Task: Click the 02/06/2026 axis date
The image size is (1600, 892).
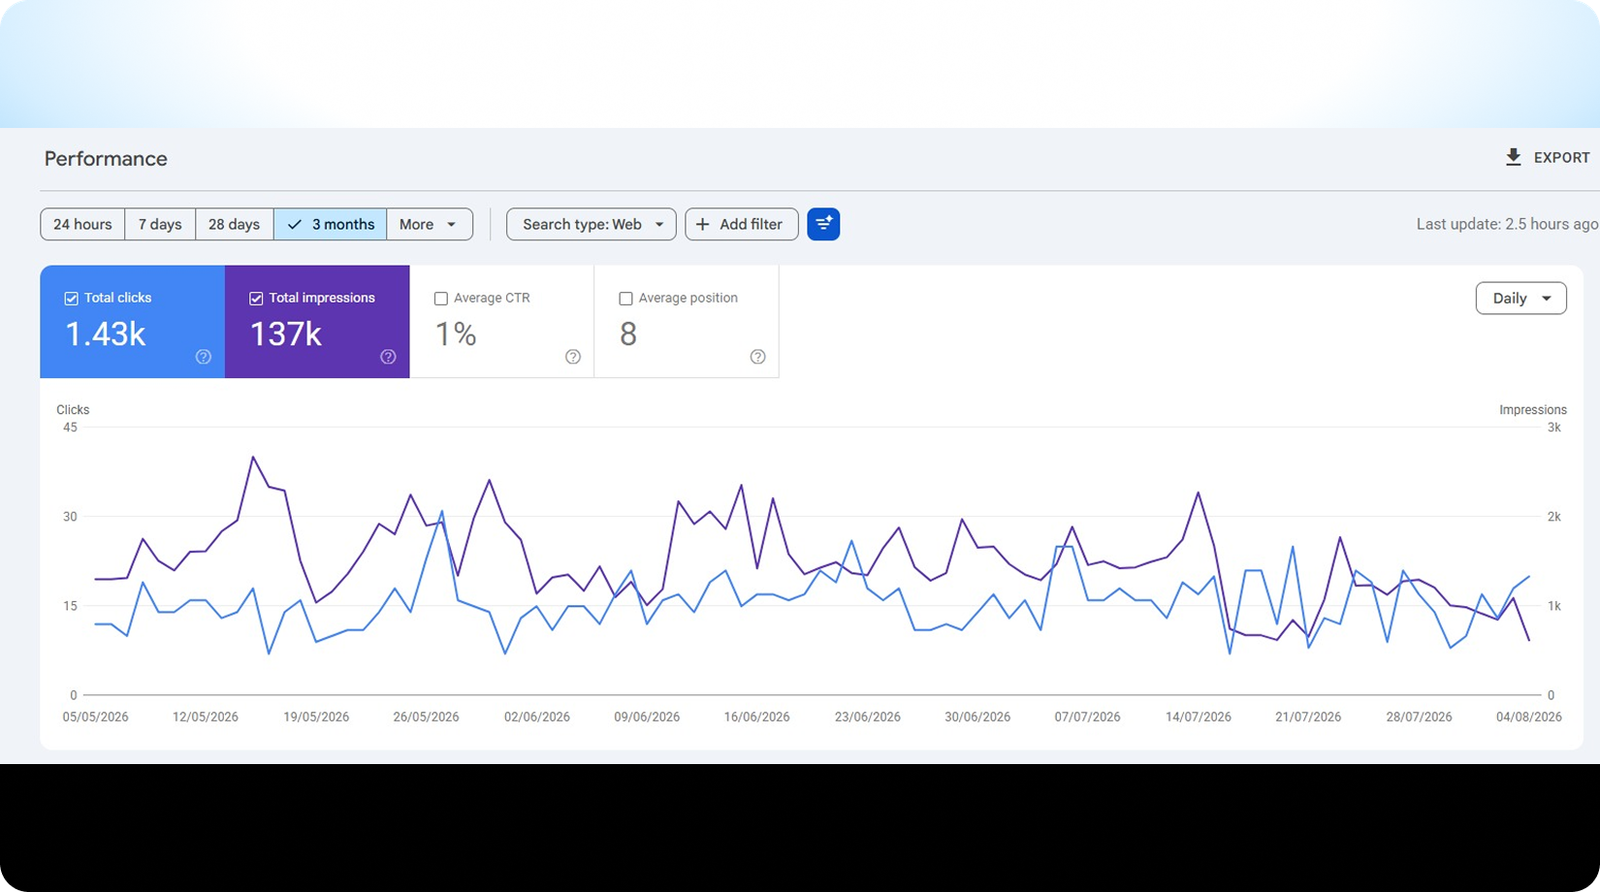Action: click(x=537, y=717)
